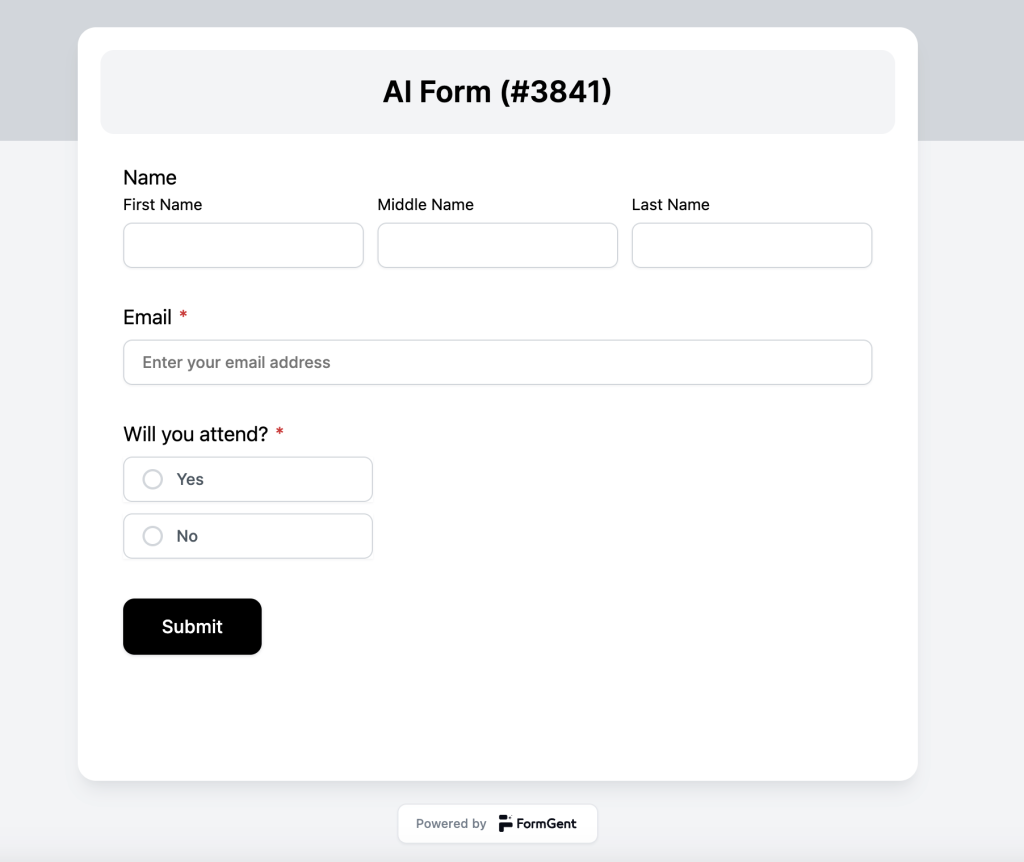1024x862 pixels.
Task: Open the Powered by FormGent link
Action: pos(498,823)
